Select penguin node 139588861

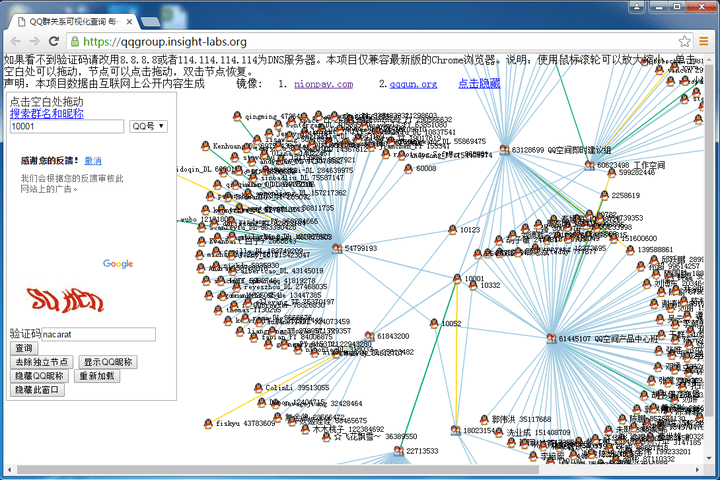point(630,250)
